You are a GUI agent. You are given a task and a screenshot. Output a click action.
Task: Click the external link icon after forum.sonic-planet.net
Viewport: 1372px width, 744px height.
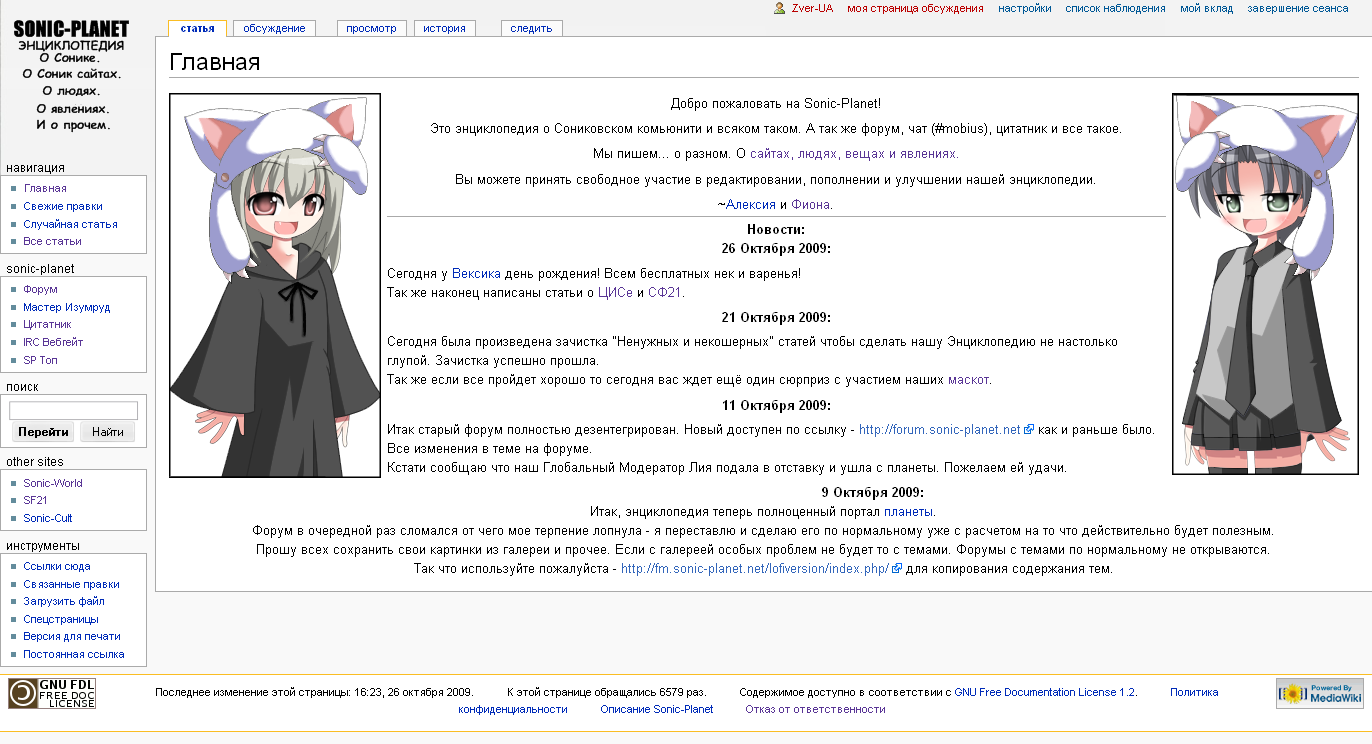click(x=1029, y=430)
